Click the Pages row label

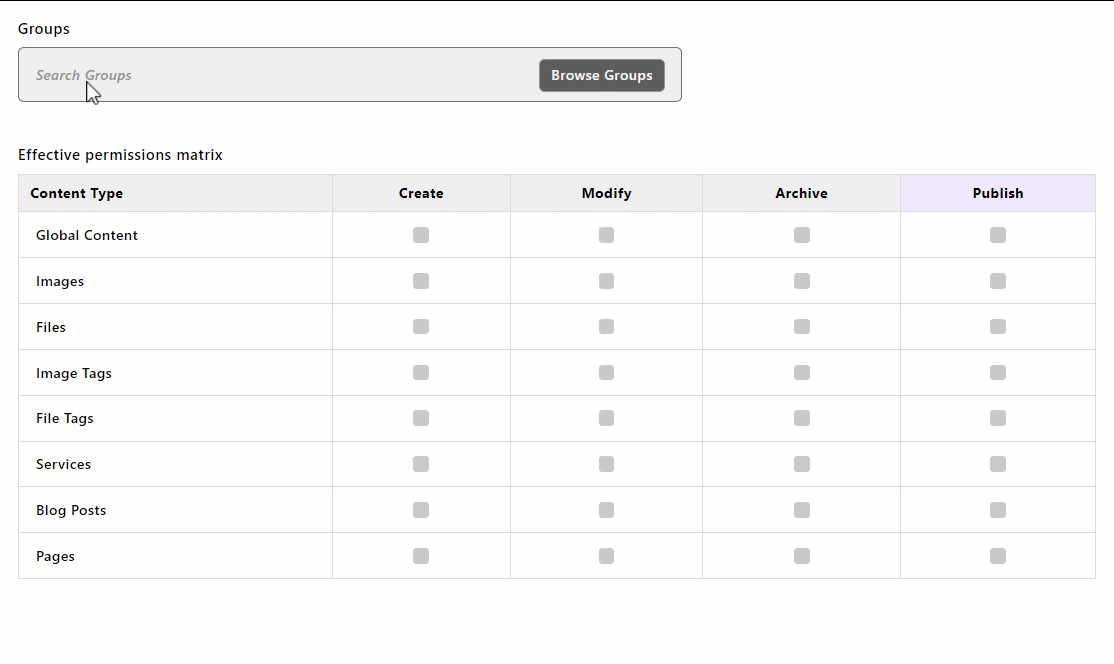tap(55, 557)
